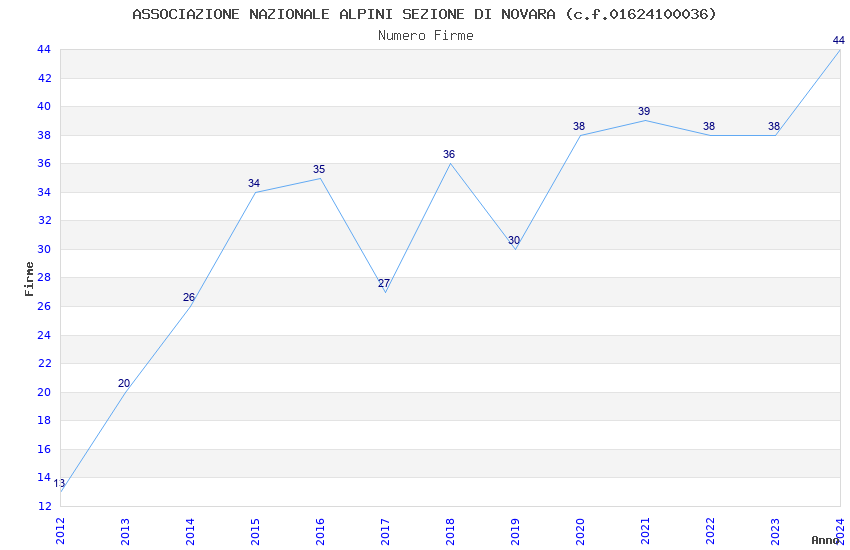Click the y-axis tick value 22
The height and width of the screenshot is (550, 850).
click(x=44, y=364)
